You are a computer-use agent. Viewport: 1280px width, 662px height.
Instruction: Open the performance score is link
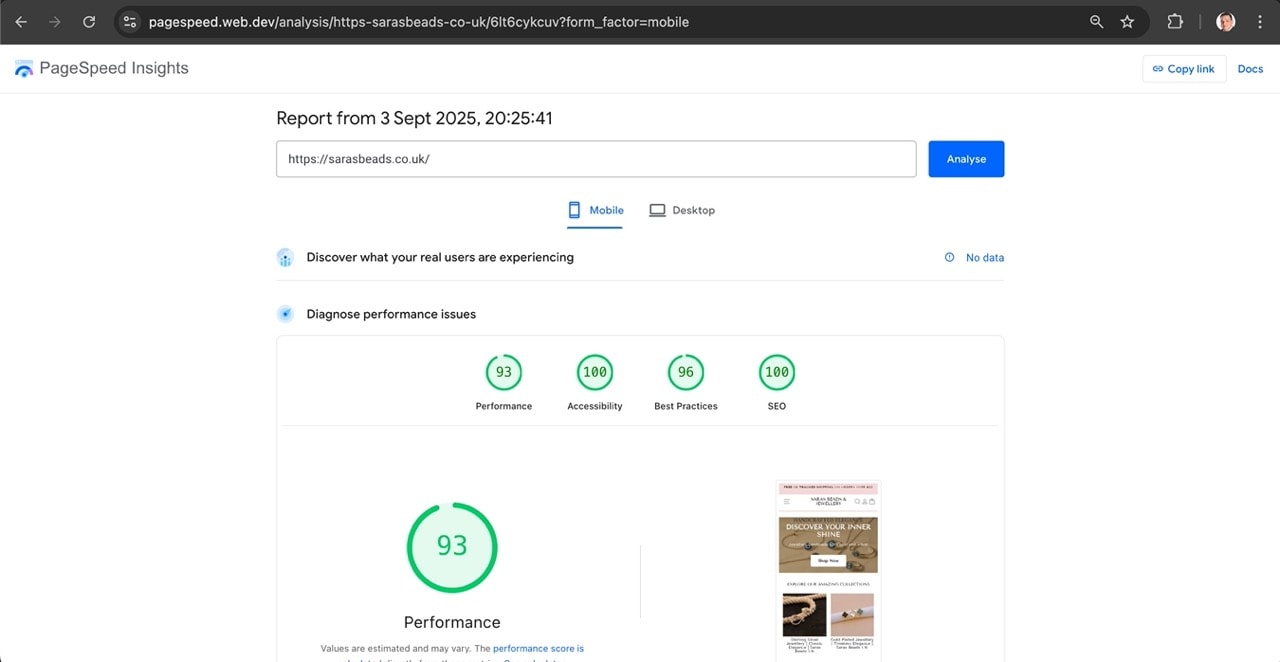pyautogui.click(x=538, y=648)
